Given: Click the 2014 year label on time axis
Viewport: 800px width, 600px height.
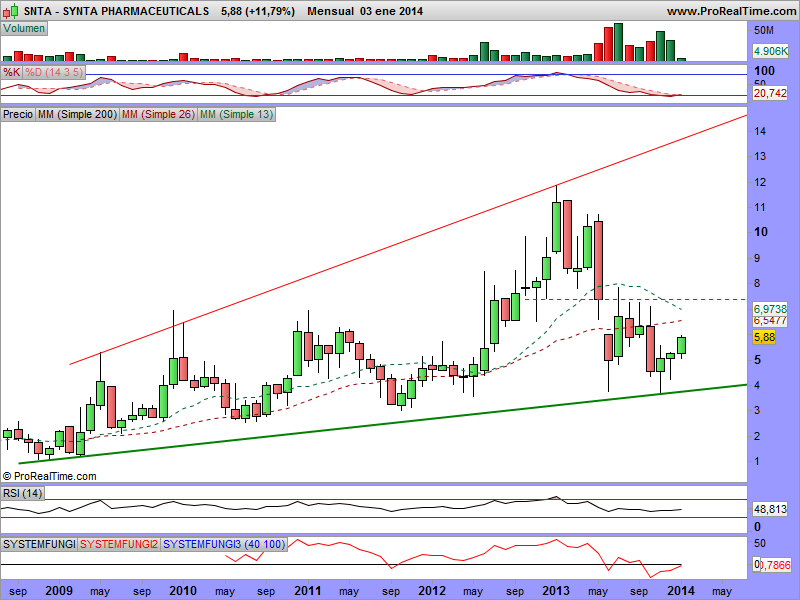Looking at the screenshot, I should pos(681,591).
